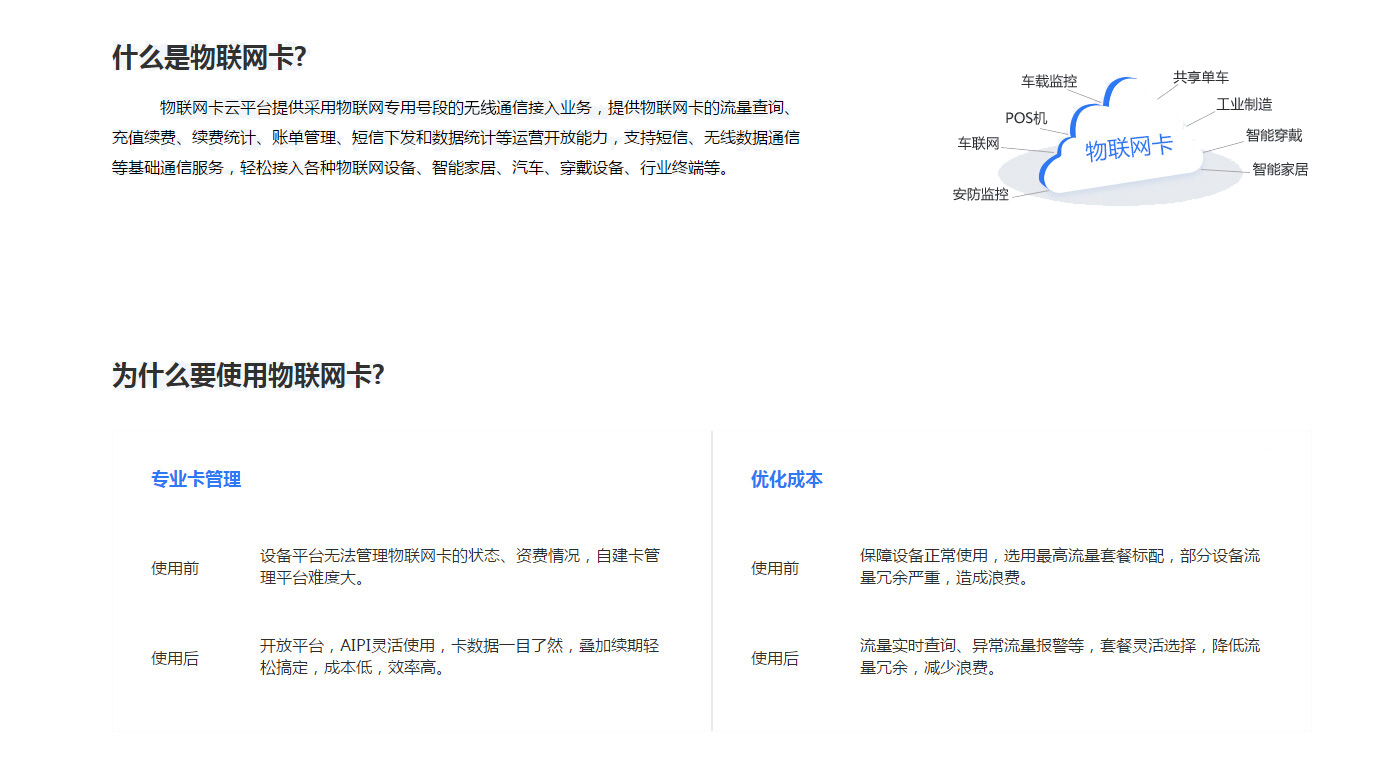Click 使用后 label under 专业卡管理
1389x782 pixels.
175,658
